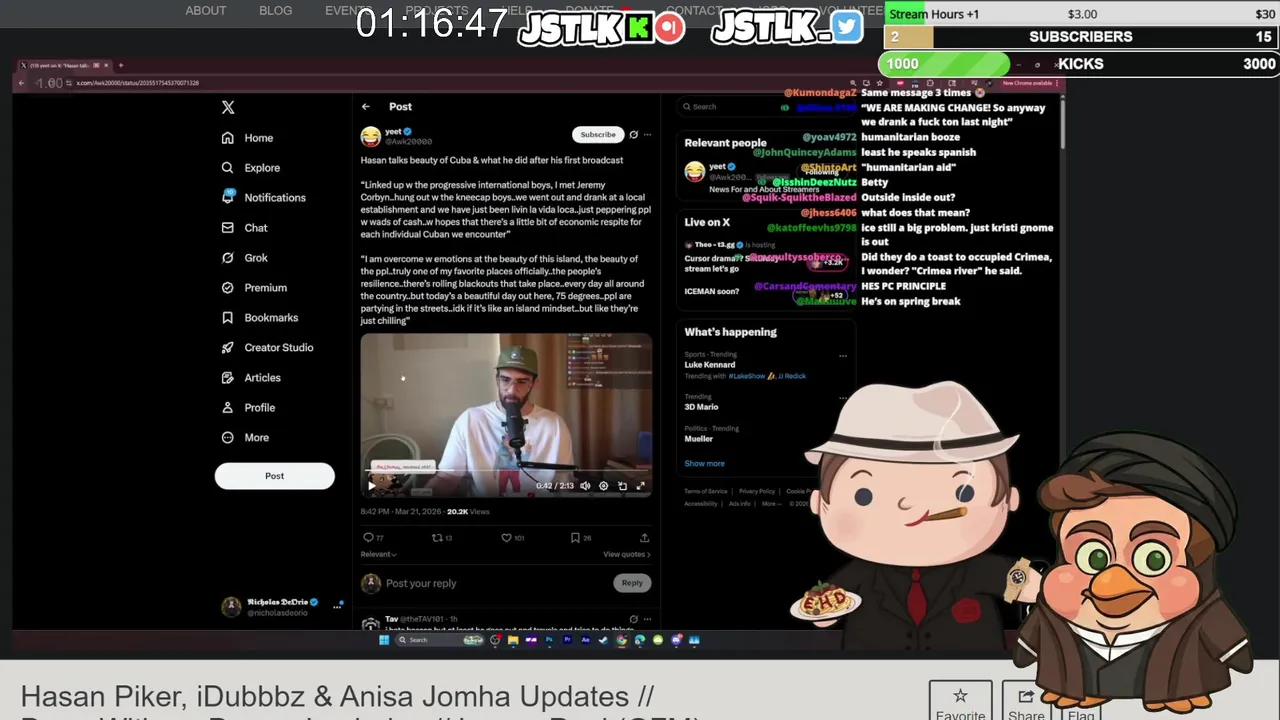Click reply icon with 77 replies
Screen dimensions: 1280x720
coord(373,538)
